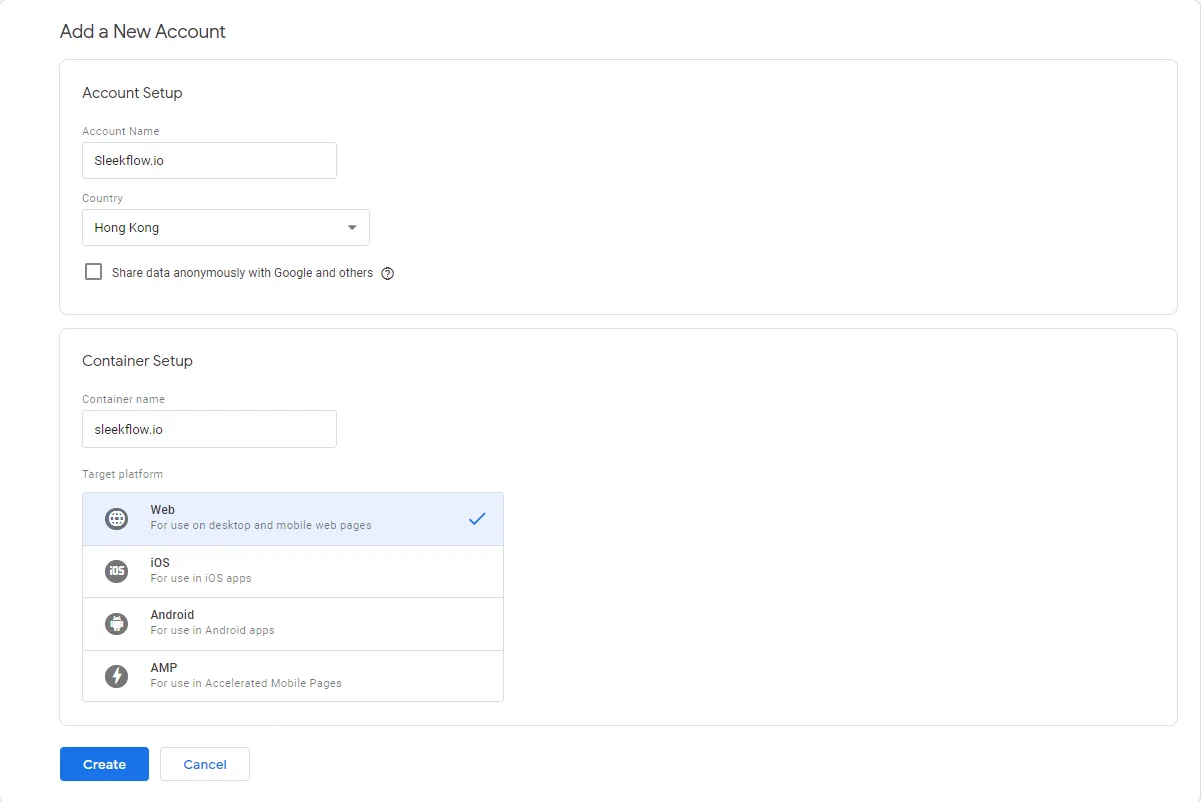Deselect the Web target platform row
This screenshot has height=802, width=1201.
(x=292, y=518)
